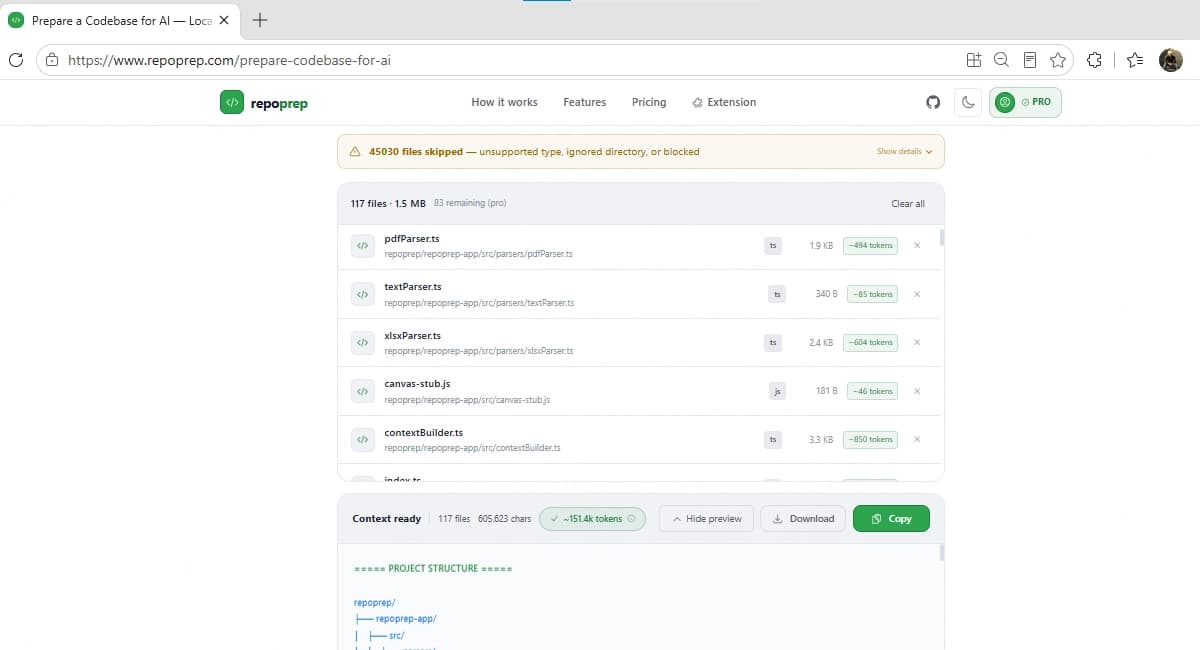The height and width of the screenshot is (650, 1200).
Task: Remove contextBuilder.ts from the list
Action: coord(917,439)
